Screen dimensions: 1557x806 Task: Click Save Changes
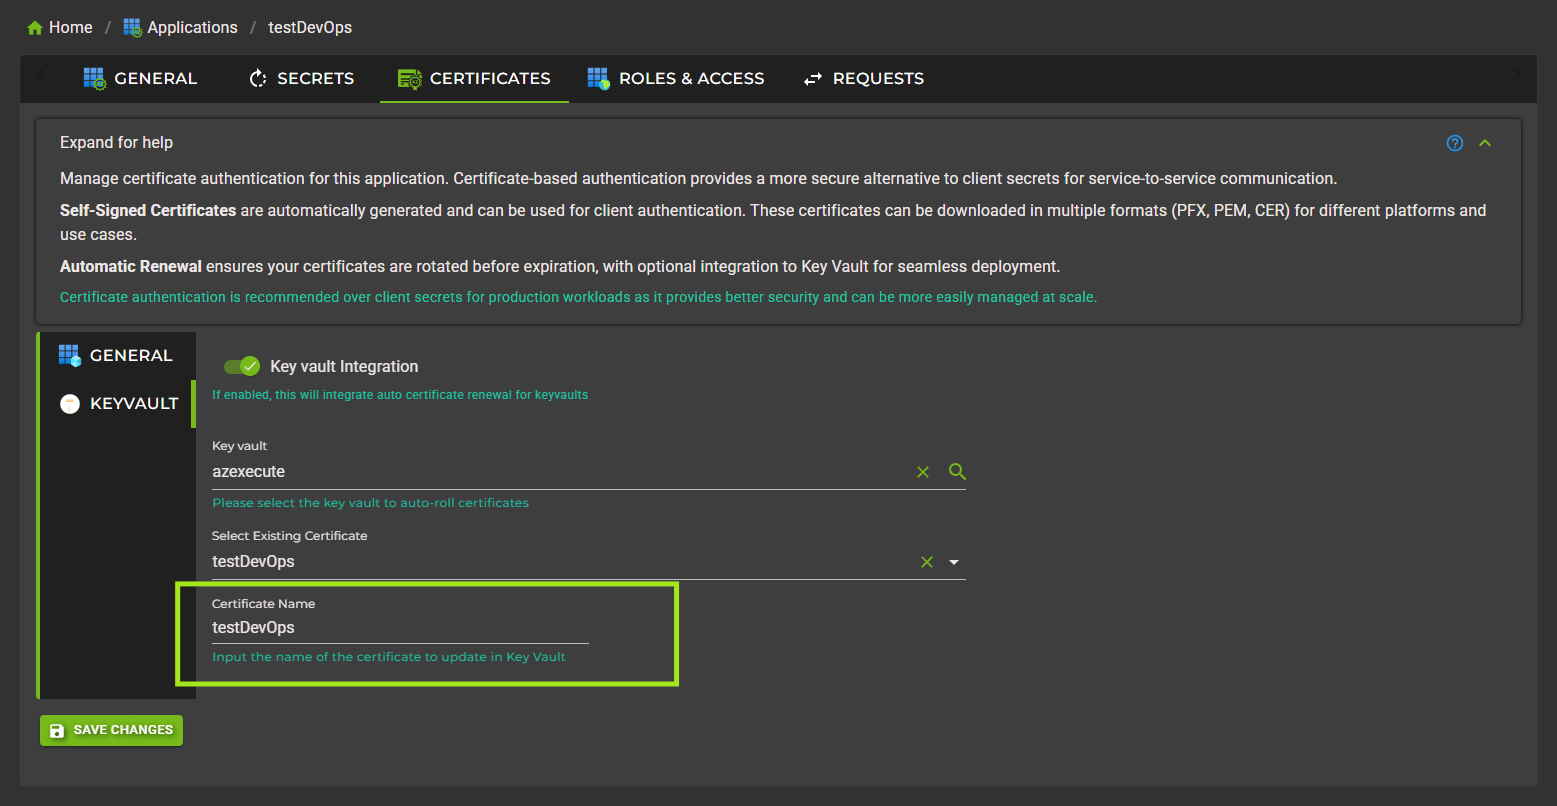111,730
